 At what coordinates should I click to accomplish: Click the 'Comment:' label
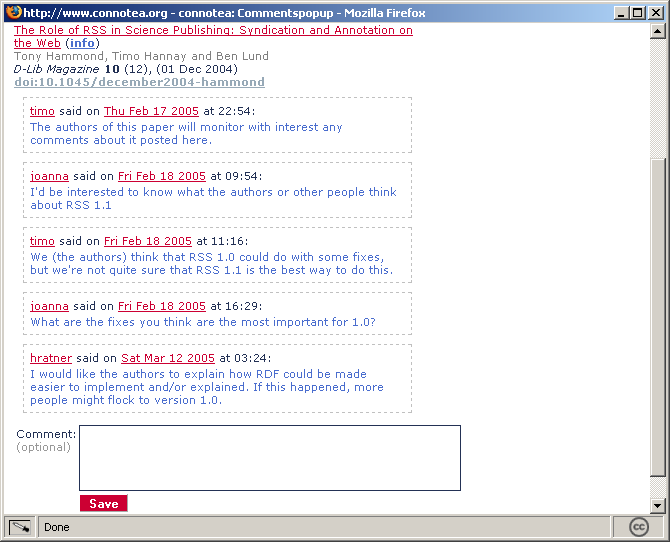pos(46,434)
